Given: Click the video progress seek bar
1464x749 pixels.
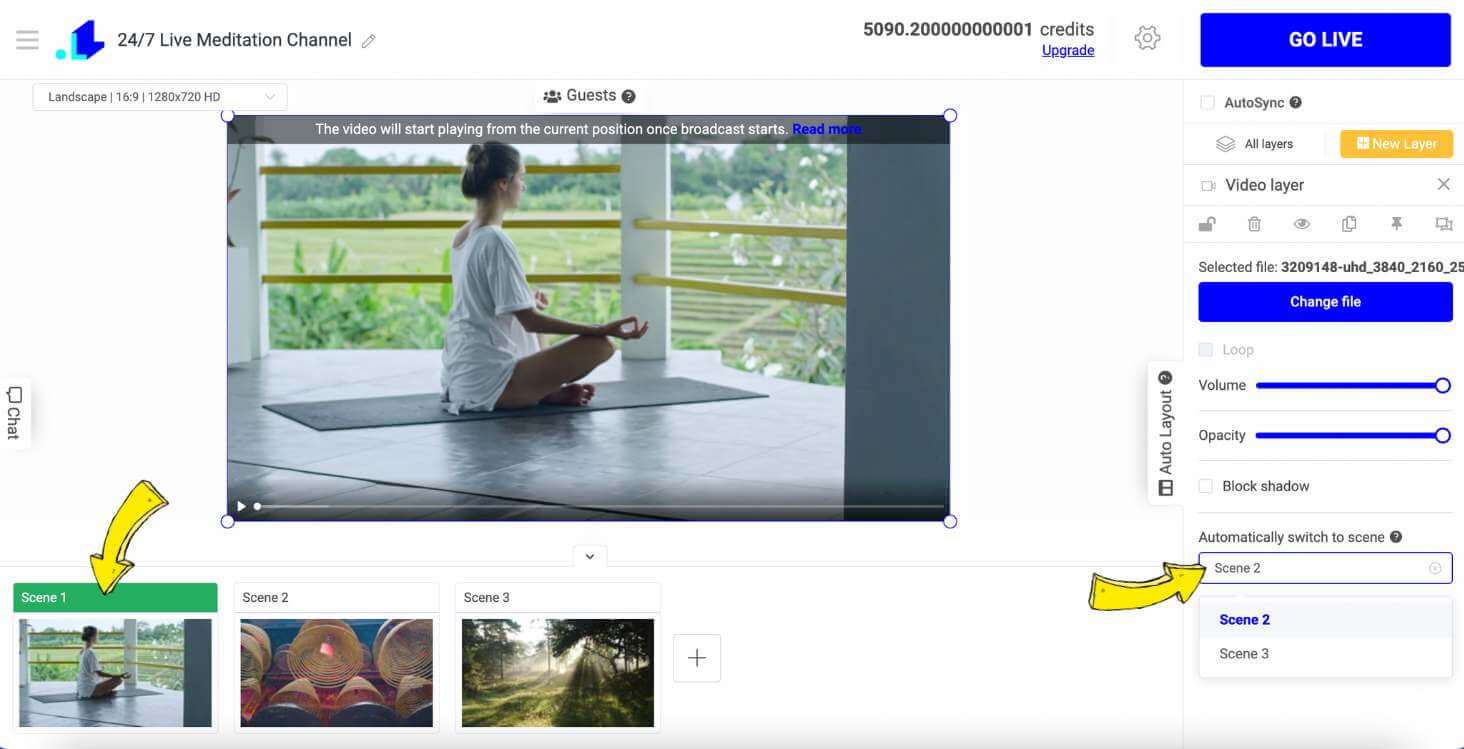Looking at the screenshot, I should click(x=599, y=506).
